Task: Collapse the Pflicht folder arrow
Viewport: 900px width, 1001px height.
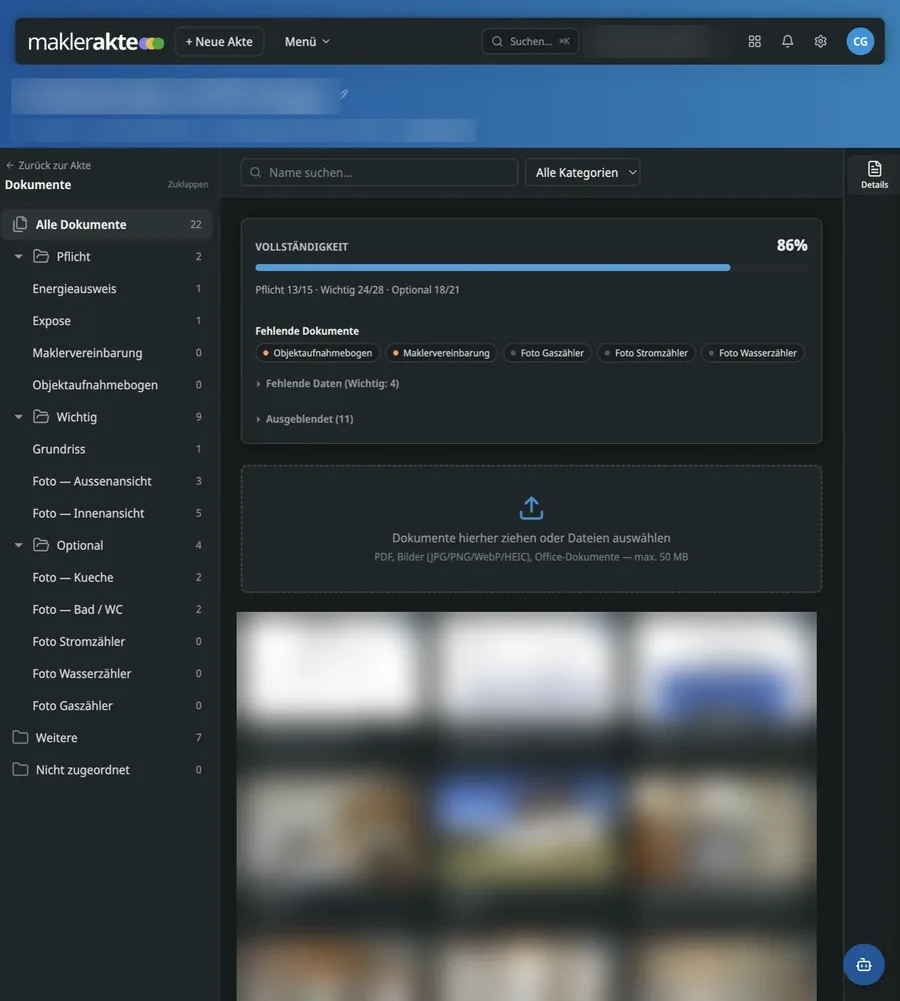Action: tap(19, 257)
